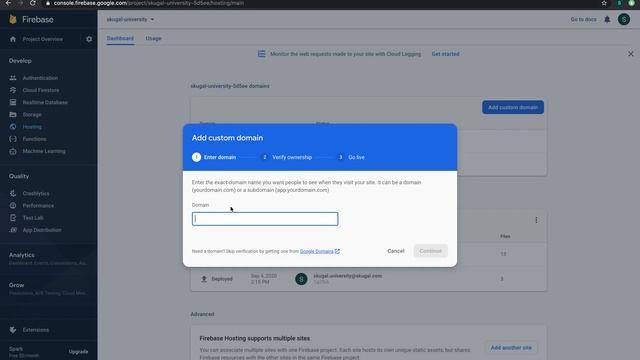Click the Quality section heading

click(x=19, y=176)
